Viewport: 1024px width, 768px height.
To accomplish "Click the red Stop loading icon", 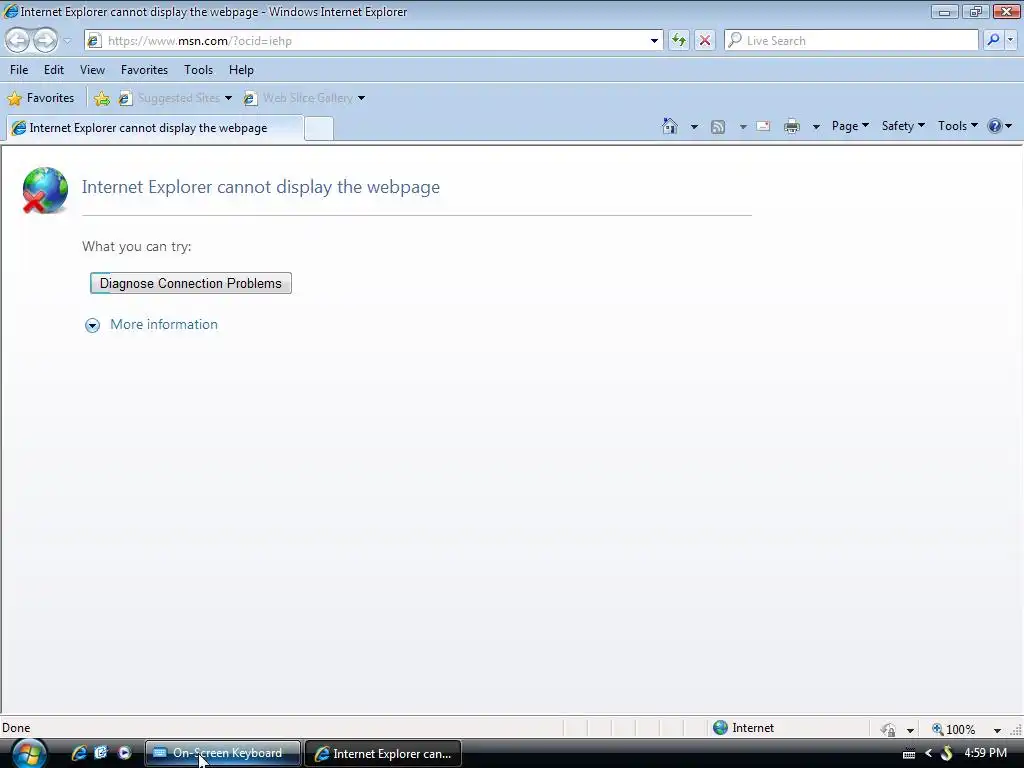I will pyautogui.click(x=705, y=40).
